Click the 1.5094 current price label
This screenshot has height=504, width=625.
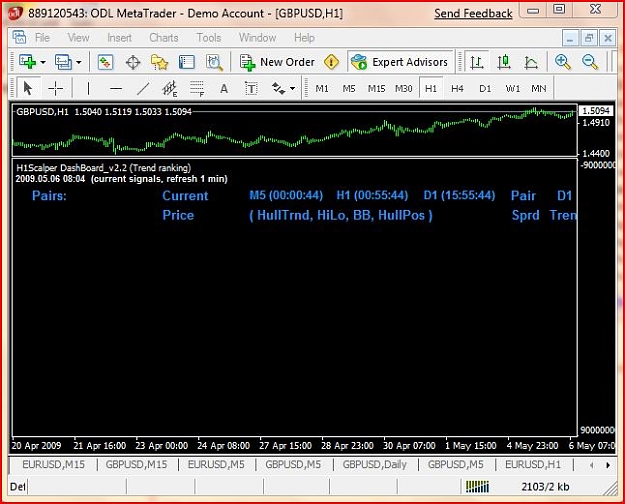596,110
